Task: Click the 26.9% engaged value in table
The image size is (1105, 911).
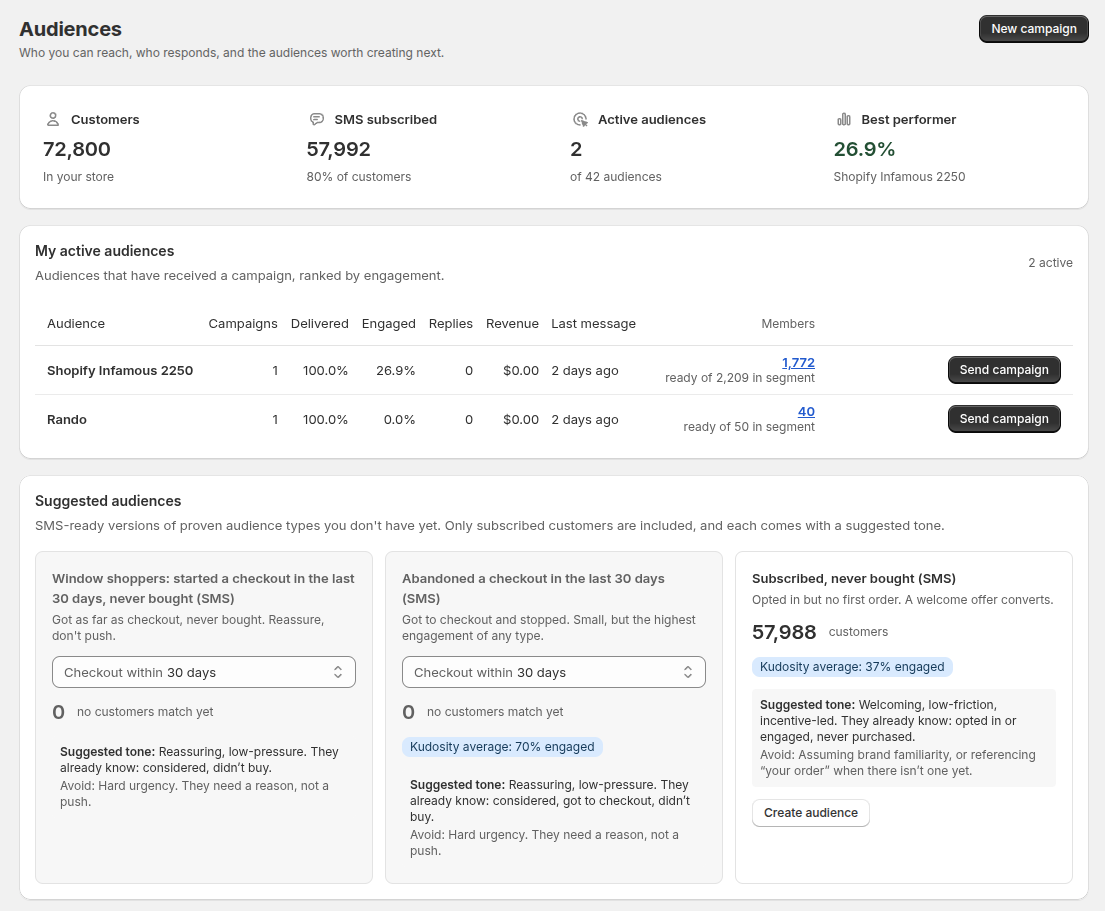Action: 395,371
